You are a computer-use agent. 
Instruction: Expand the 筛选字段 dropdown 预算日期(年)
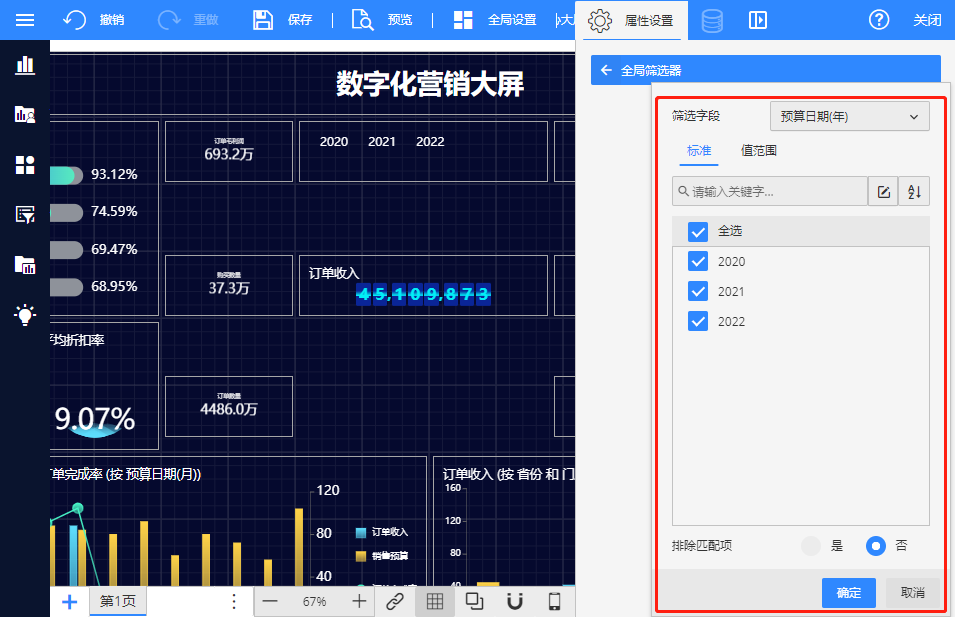(x=849, y=116)
